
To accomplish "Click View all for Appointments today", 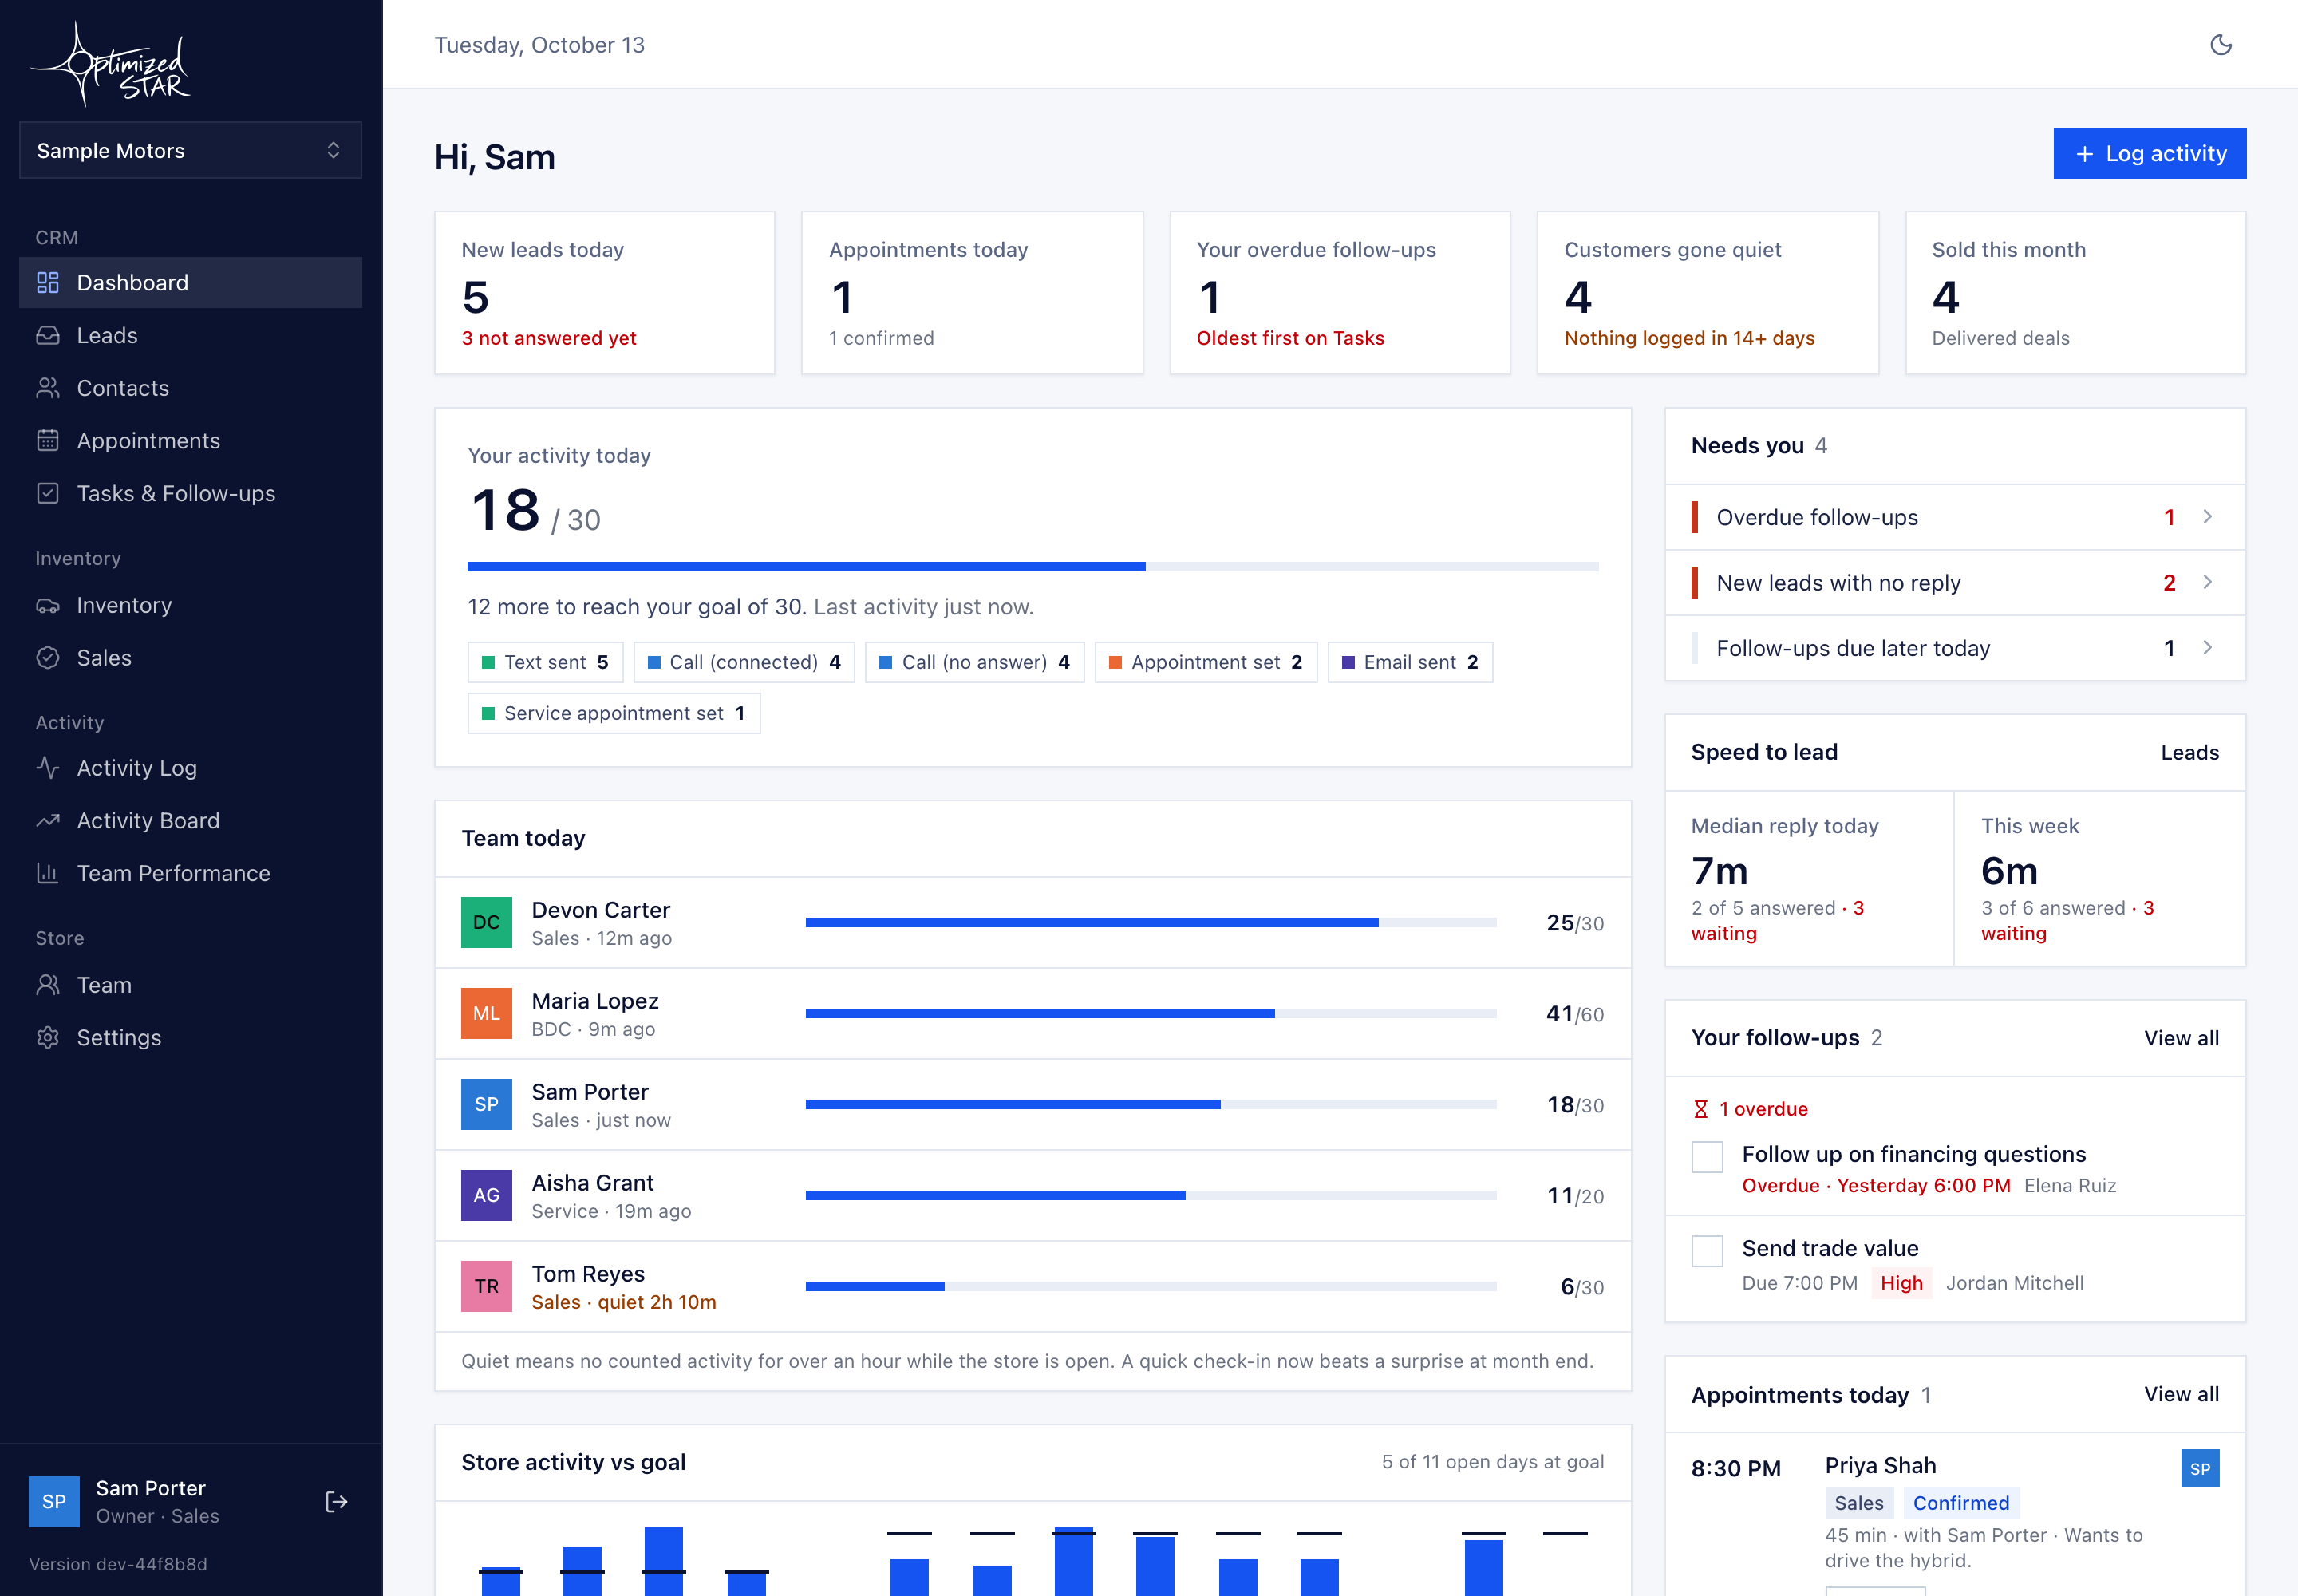I will tap(2181, 1394).
